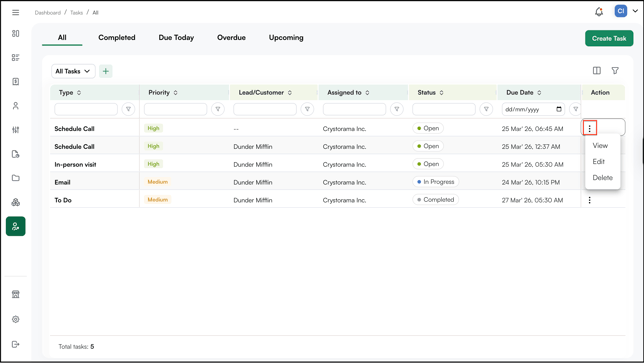The width and height of the screenshot is (644, 363).
Task: Click the logout sidebar icon
Action: [16, 344]
